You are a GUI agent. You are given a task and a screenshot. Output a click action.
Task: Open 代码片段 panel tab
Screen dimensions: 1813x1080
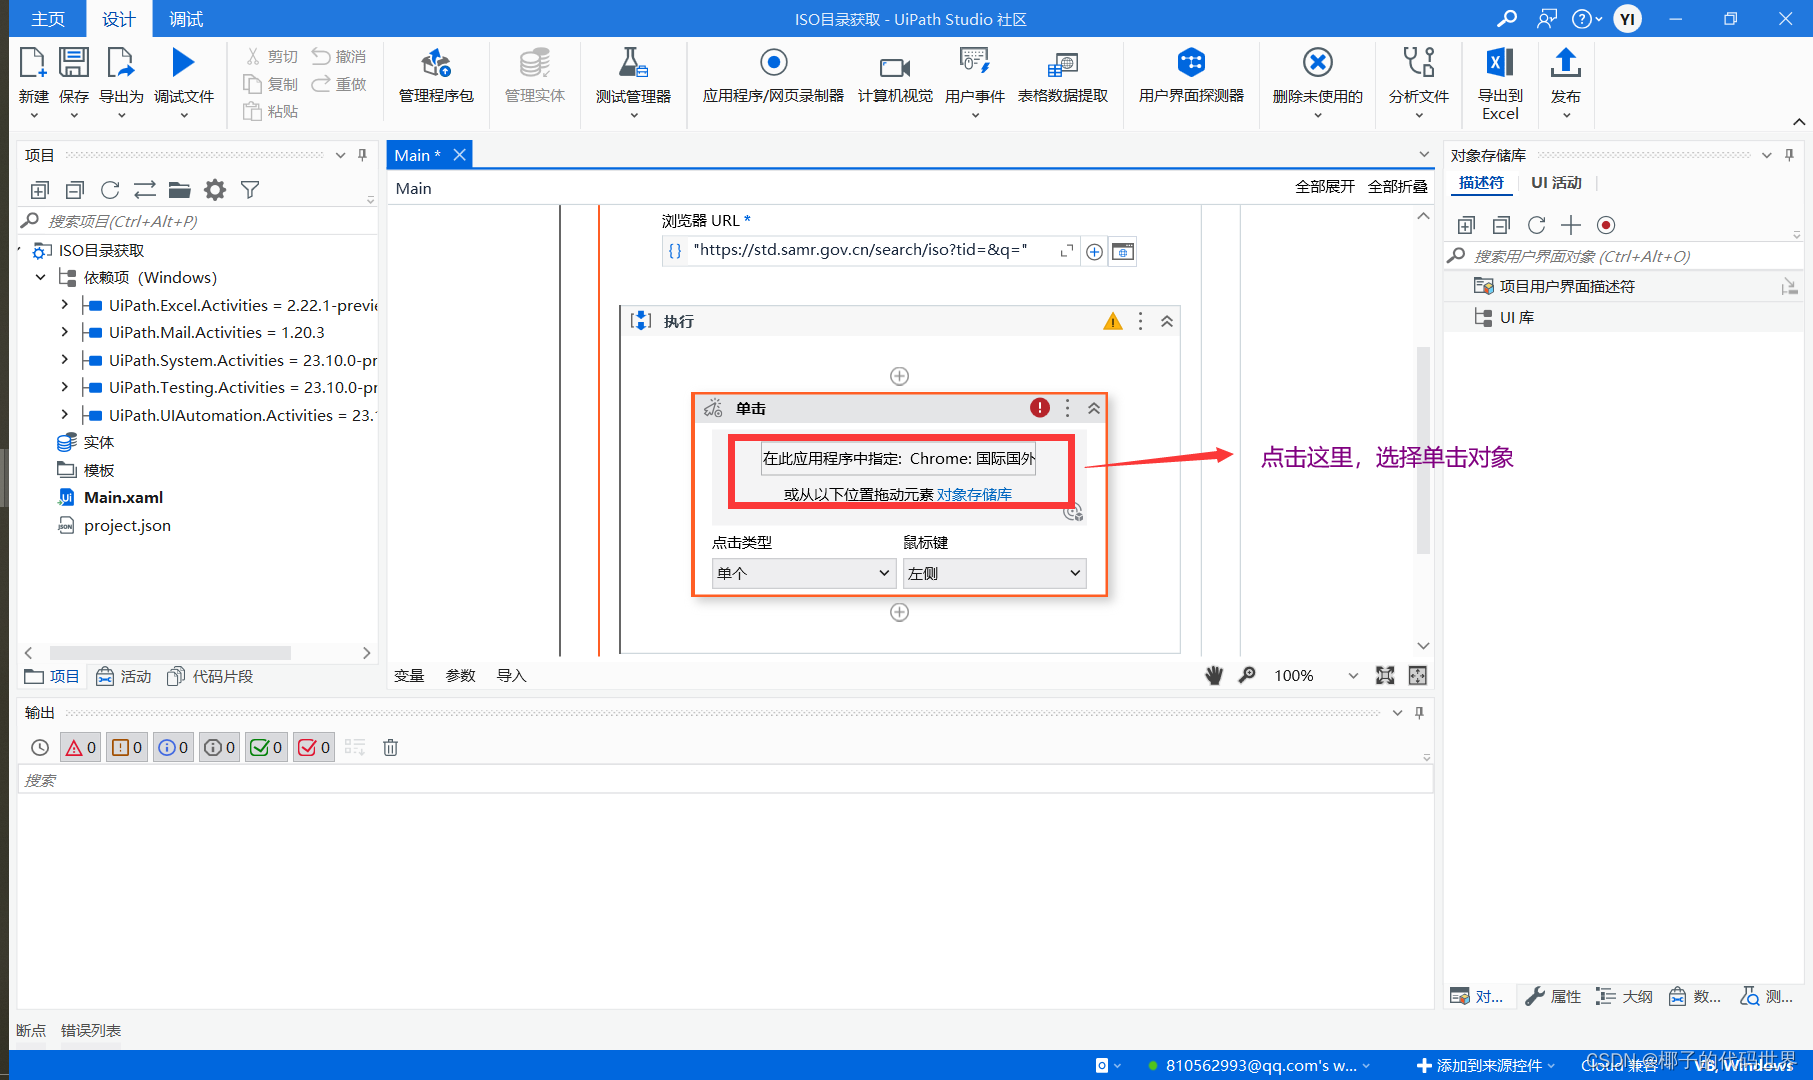point(210,677)
